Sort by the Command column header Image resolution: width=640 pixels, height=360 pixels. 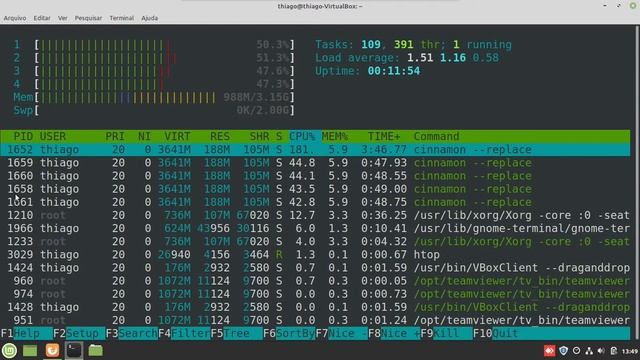coord(436,136)
